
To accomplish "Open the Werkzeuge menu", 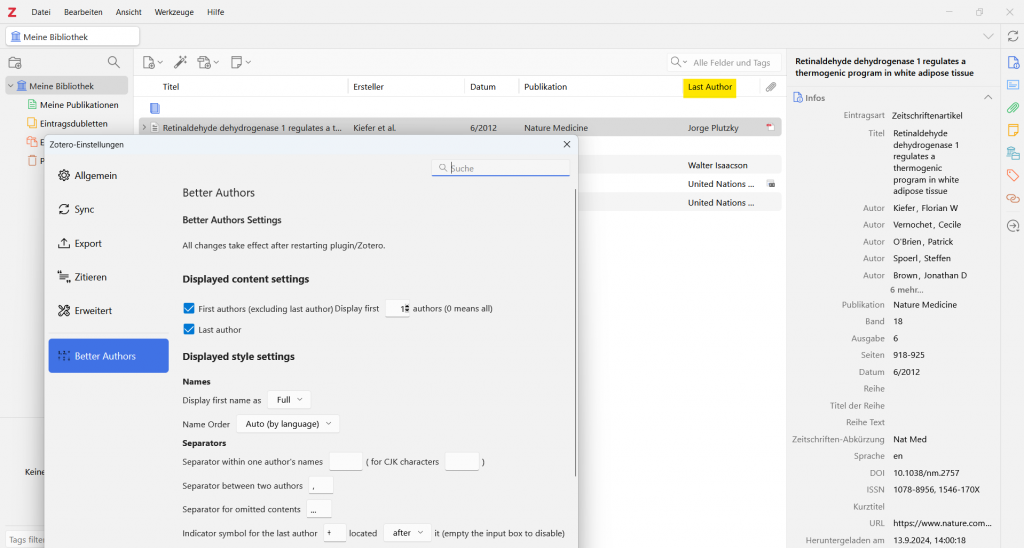I will click(x=174, y=12).
